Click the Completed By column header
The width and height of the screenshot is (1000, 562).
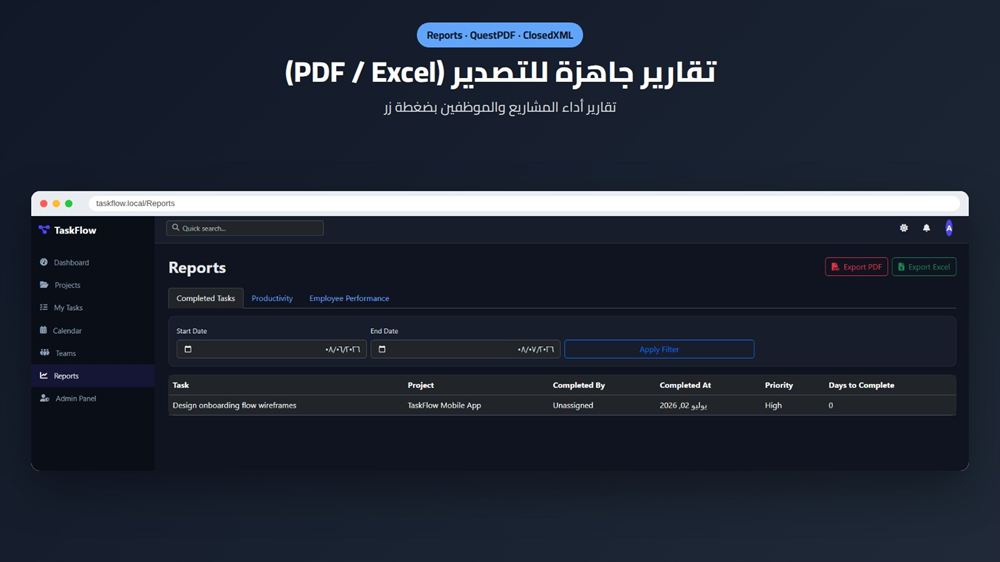578,385
